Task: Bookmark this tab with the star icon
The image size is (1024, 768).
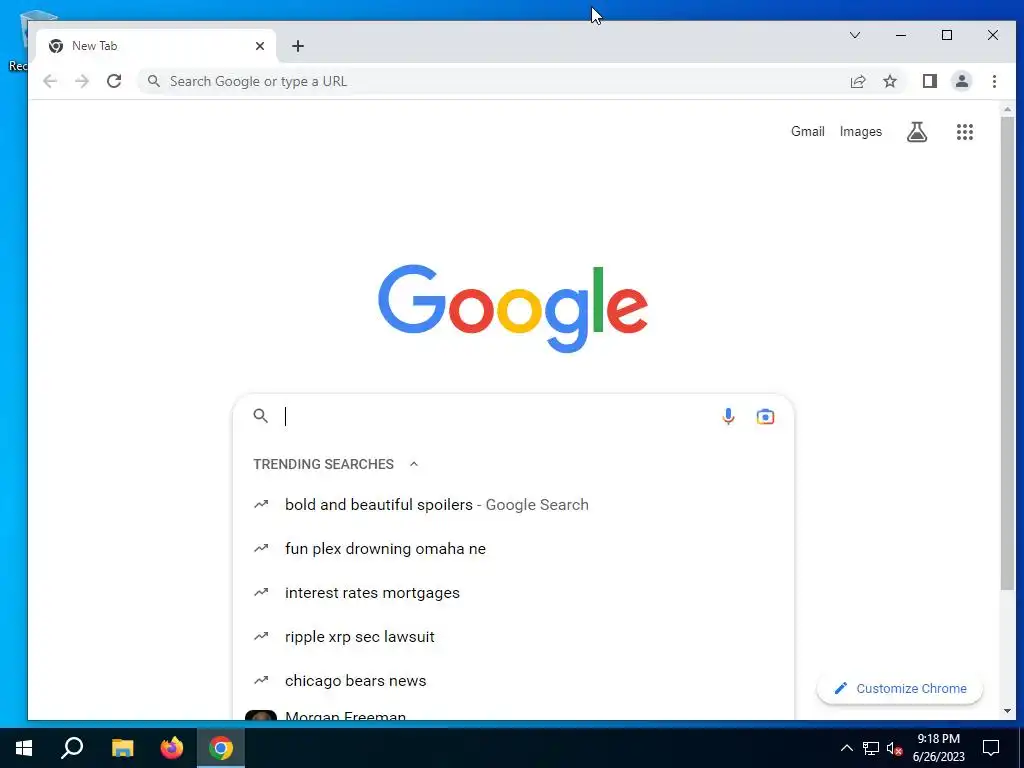Action: pyautogui.click(x=890, y=82)
